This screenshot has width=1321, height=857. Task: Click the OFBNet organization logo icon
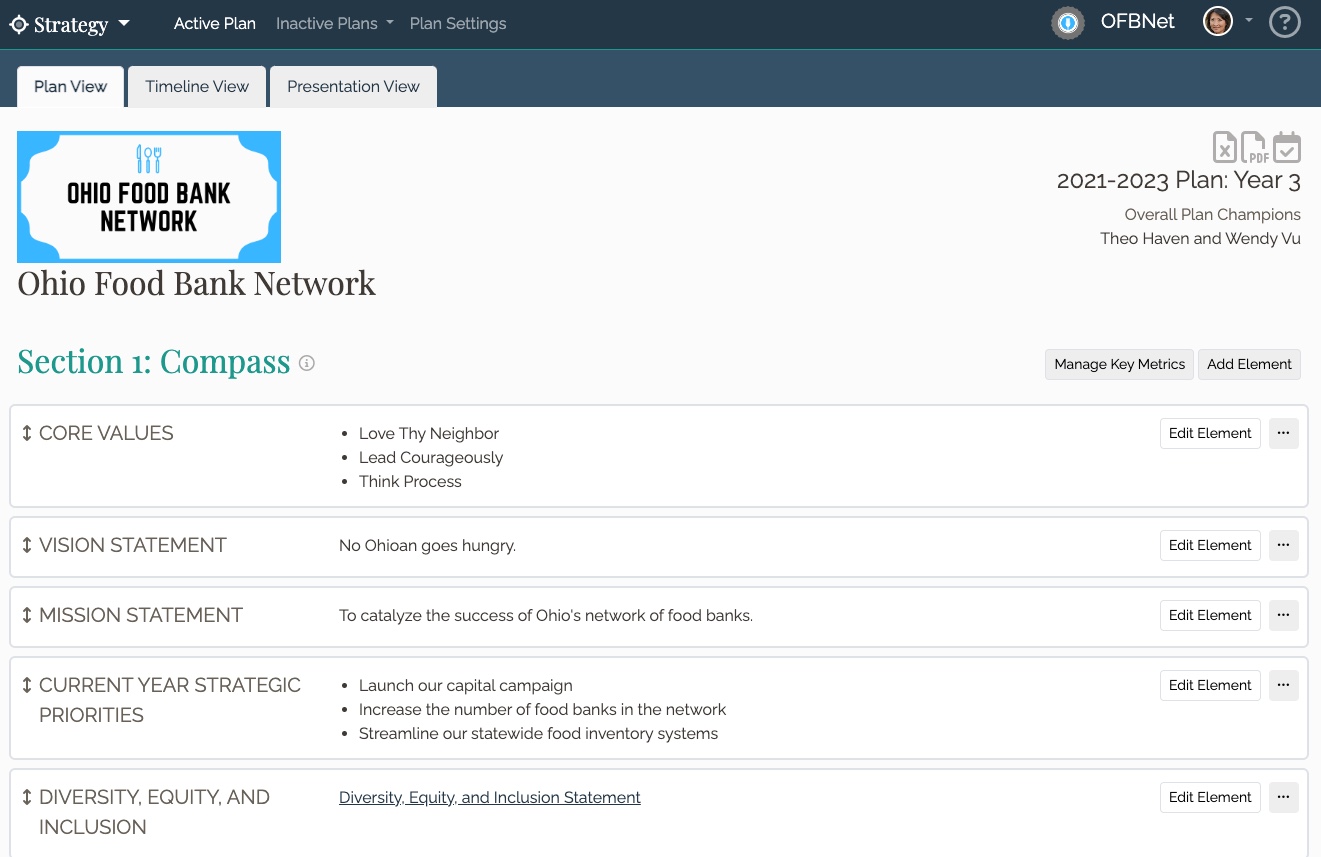tap(1069, 22)
